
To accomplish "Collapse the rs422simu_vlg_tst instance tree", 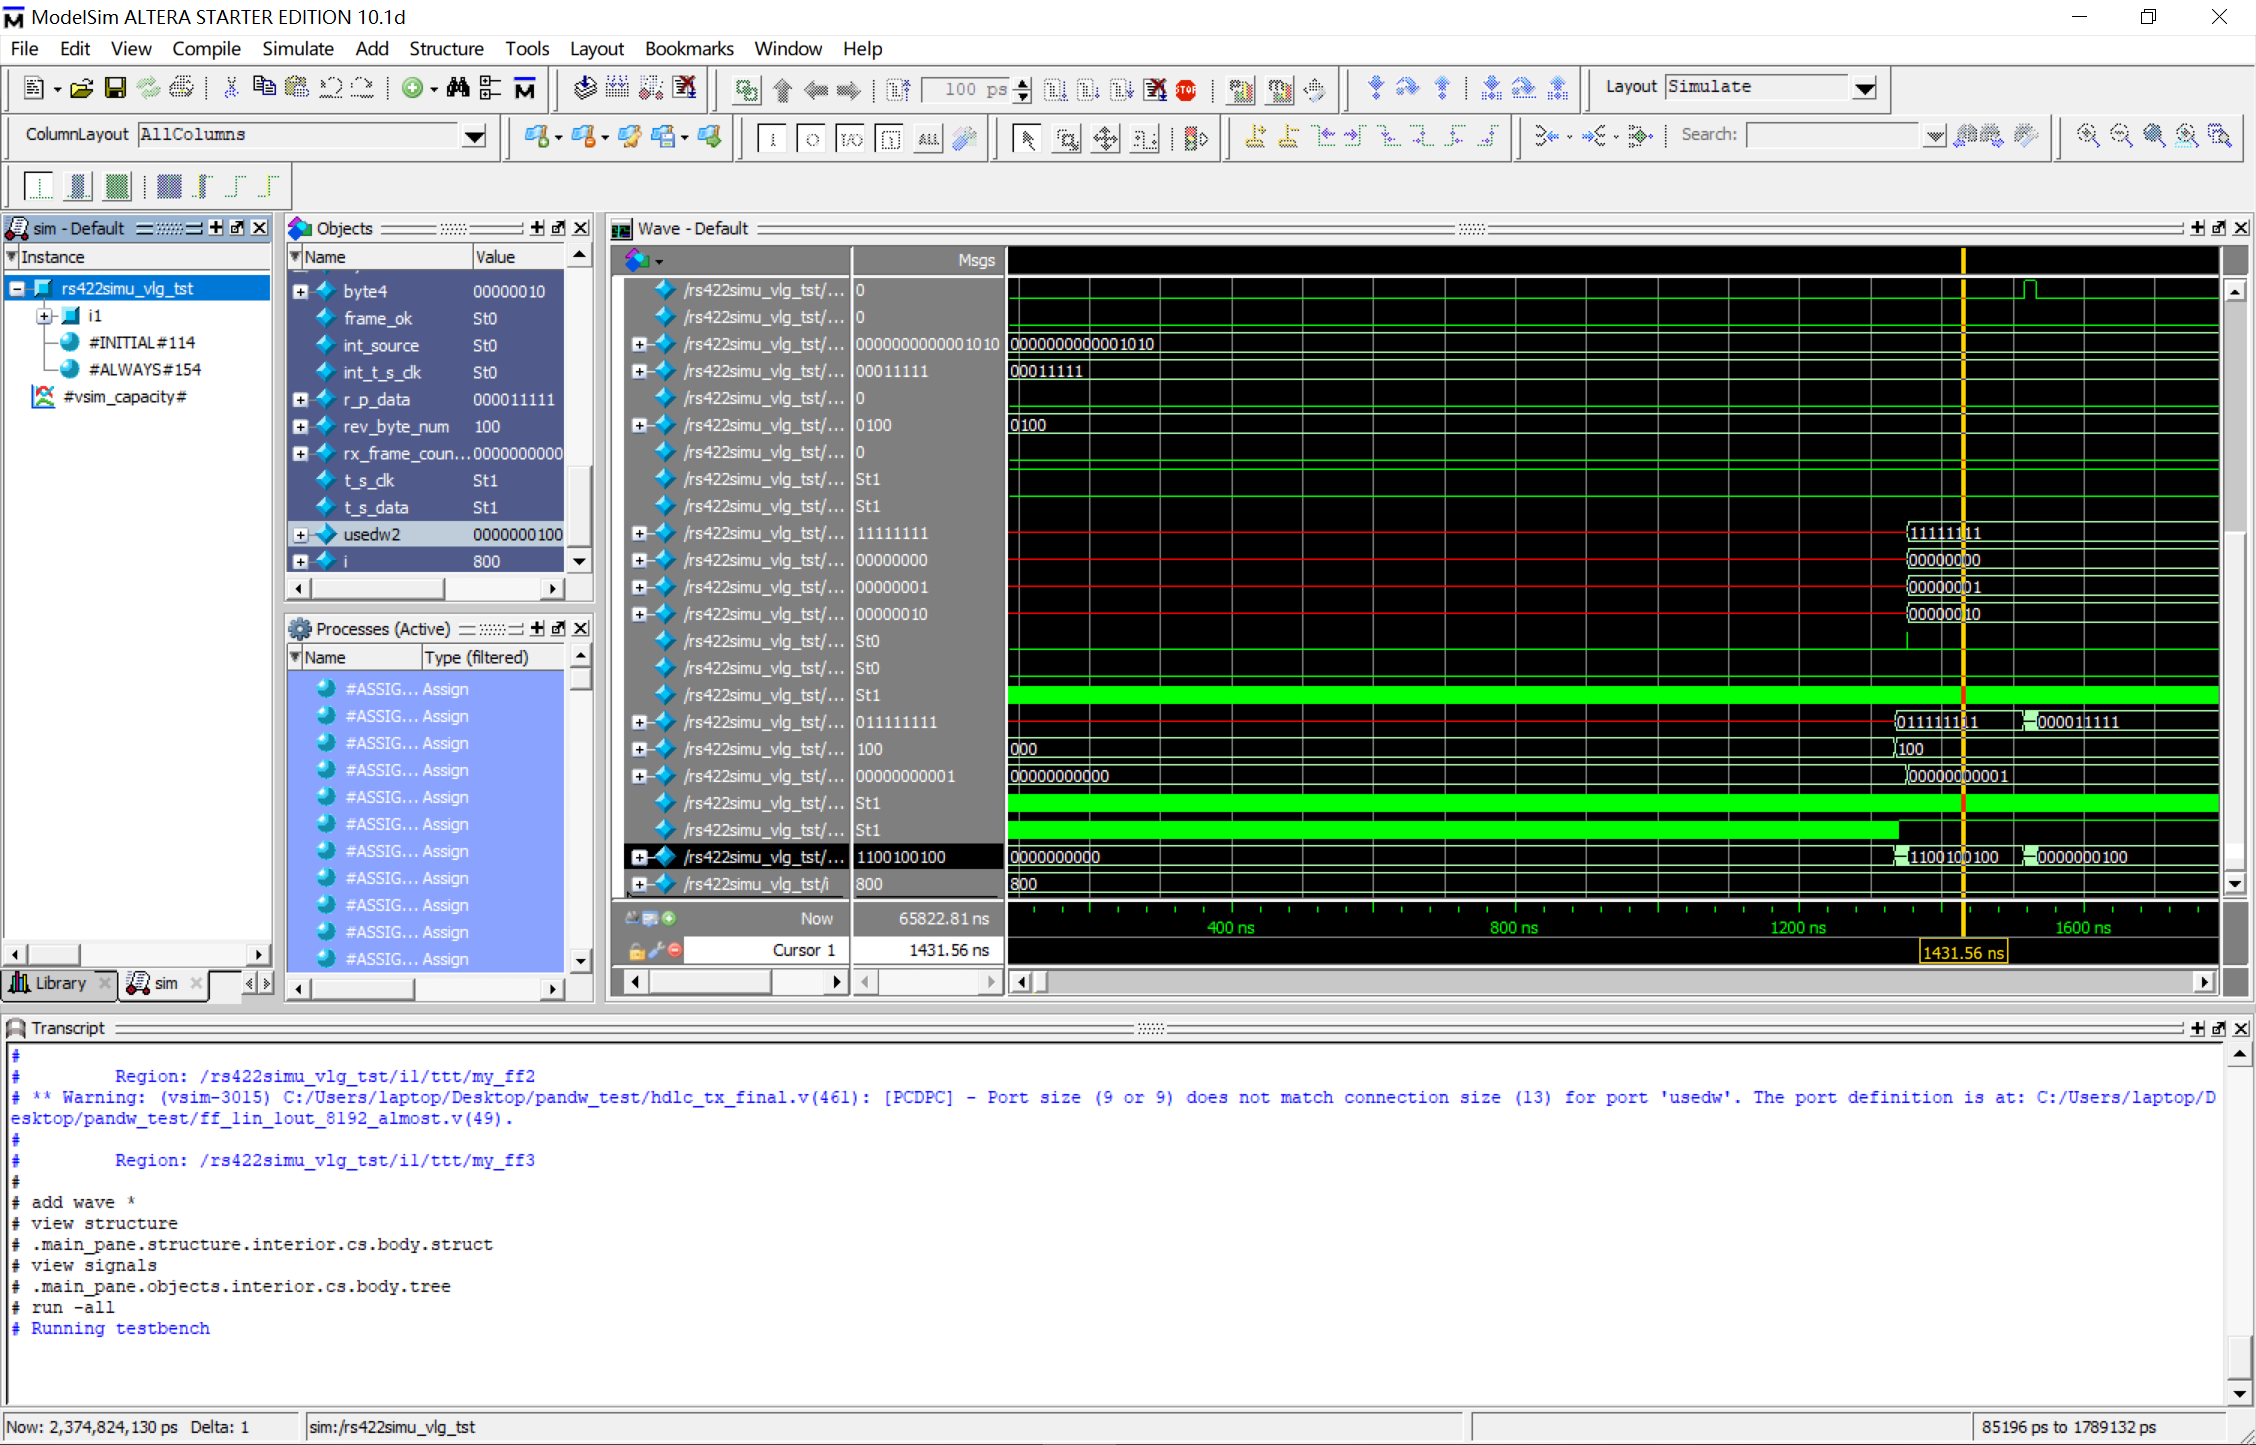I will [x=17, y=289].
